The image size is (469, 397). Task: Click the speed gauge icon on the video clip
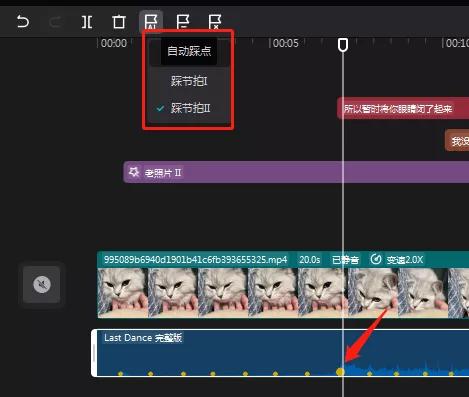(x=376, y=259)
